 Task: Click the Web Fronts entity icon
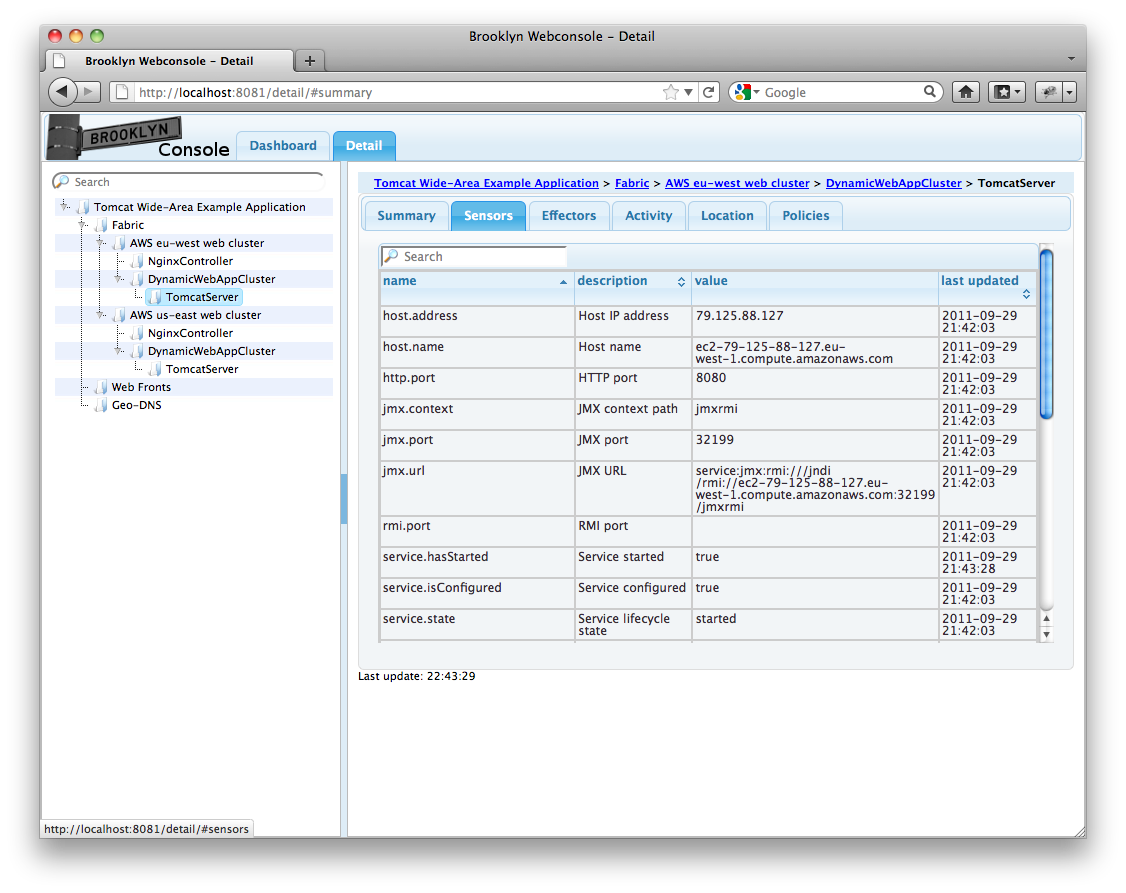[101, 387]
